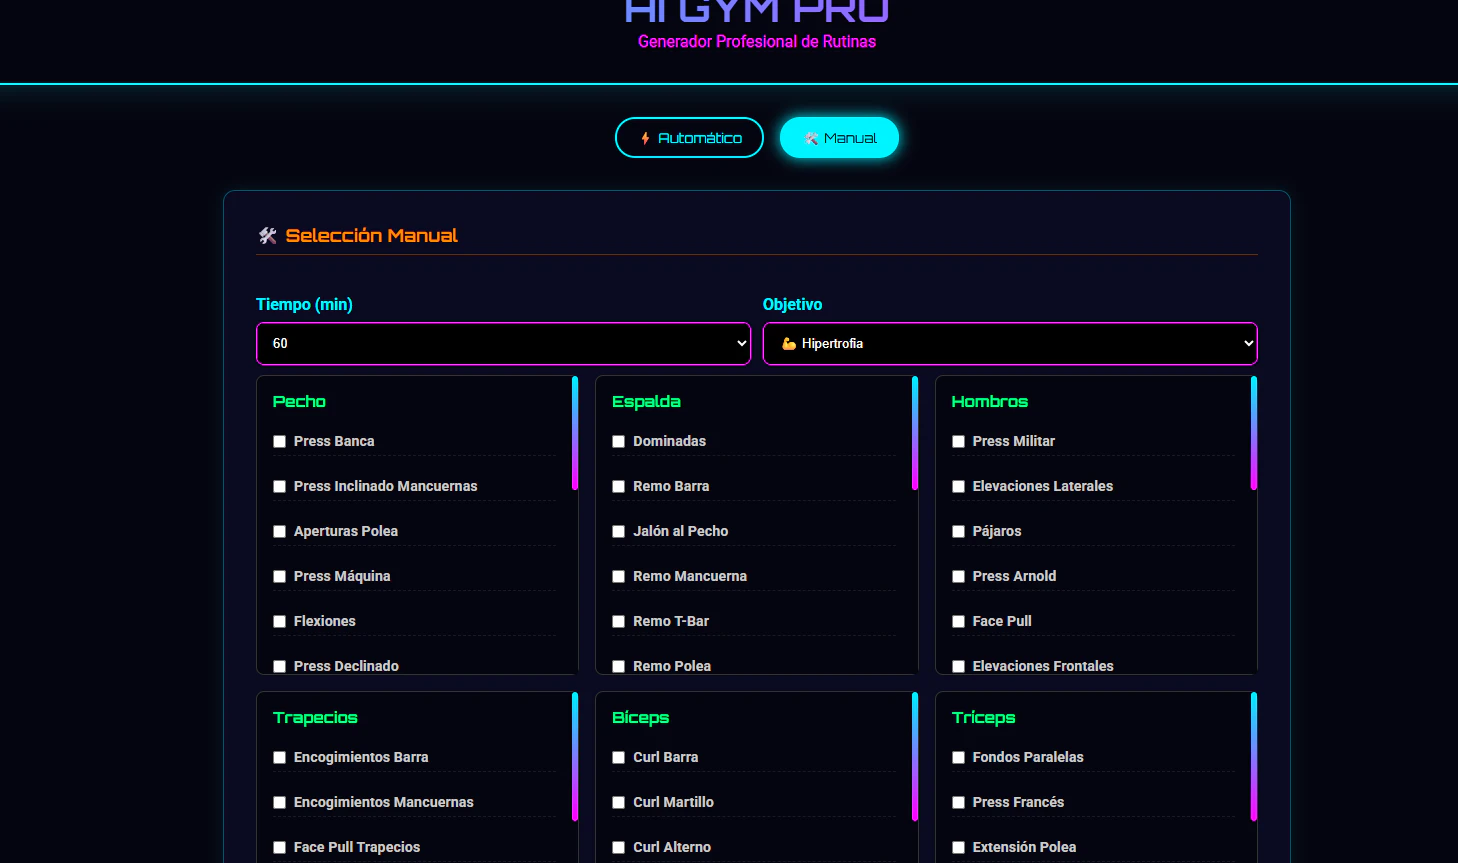Click the Tiempo (min) label
The height and width of the screenshot is (863, 1458).
[x=304, y=304]
